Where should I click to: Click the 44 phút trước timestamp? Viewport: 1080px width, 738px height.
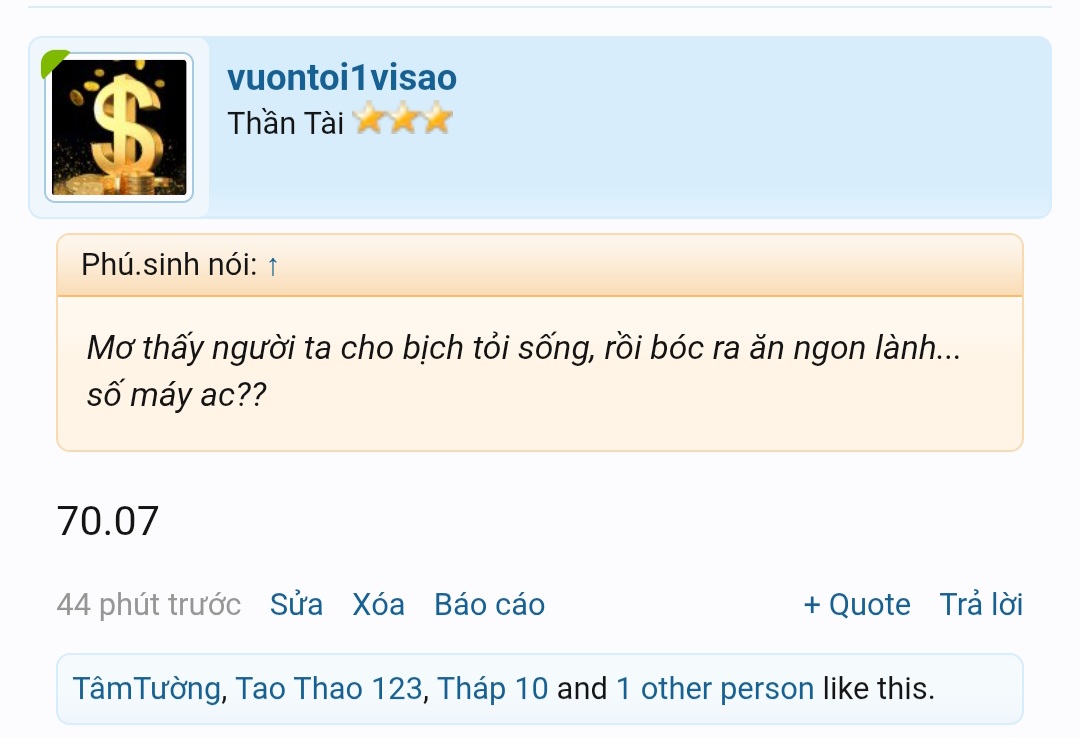click(x=149, y=605)
